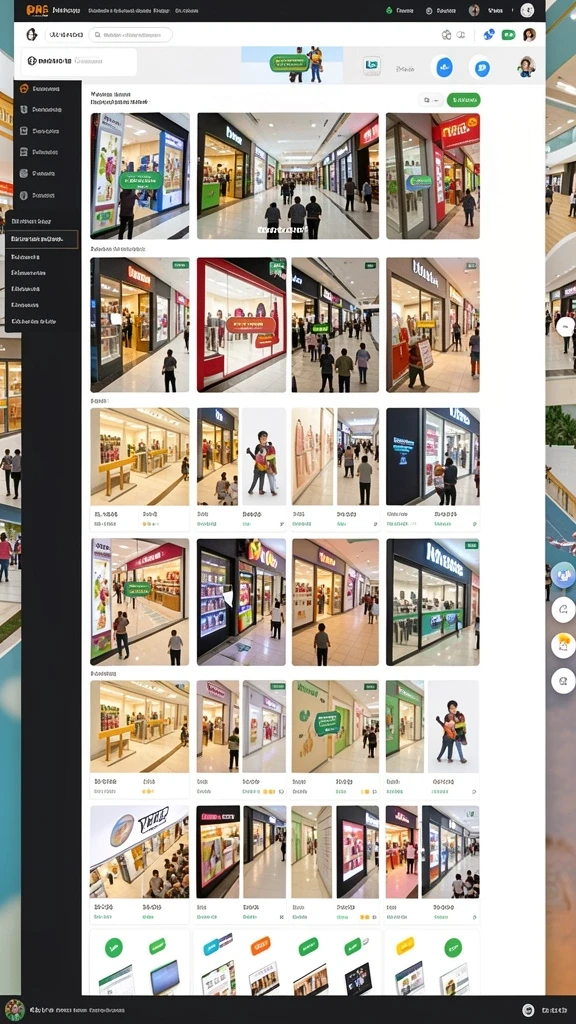Image resolution: width=576 pixels, height=1024 pixels.
Task: Choose the last entry of the dark flyout menu
Action: (x=34, y=321)
